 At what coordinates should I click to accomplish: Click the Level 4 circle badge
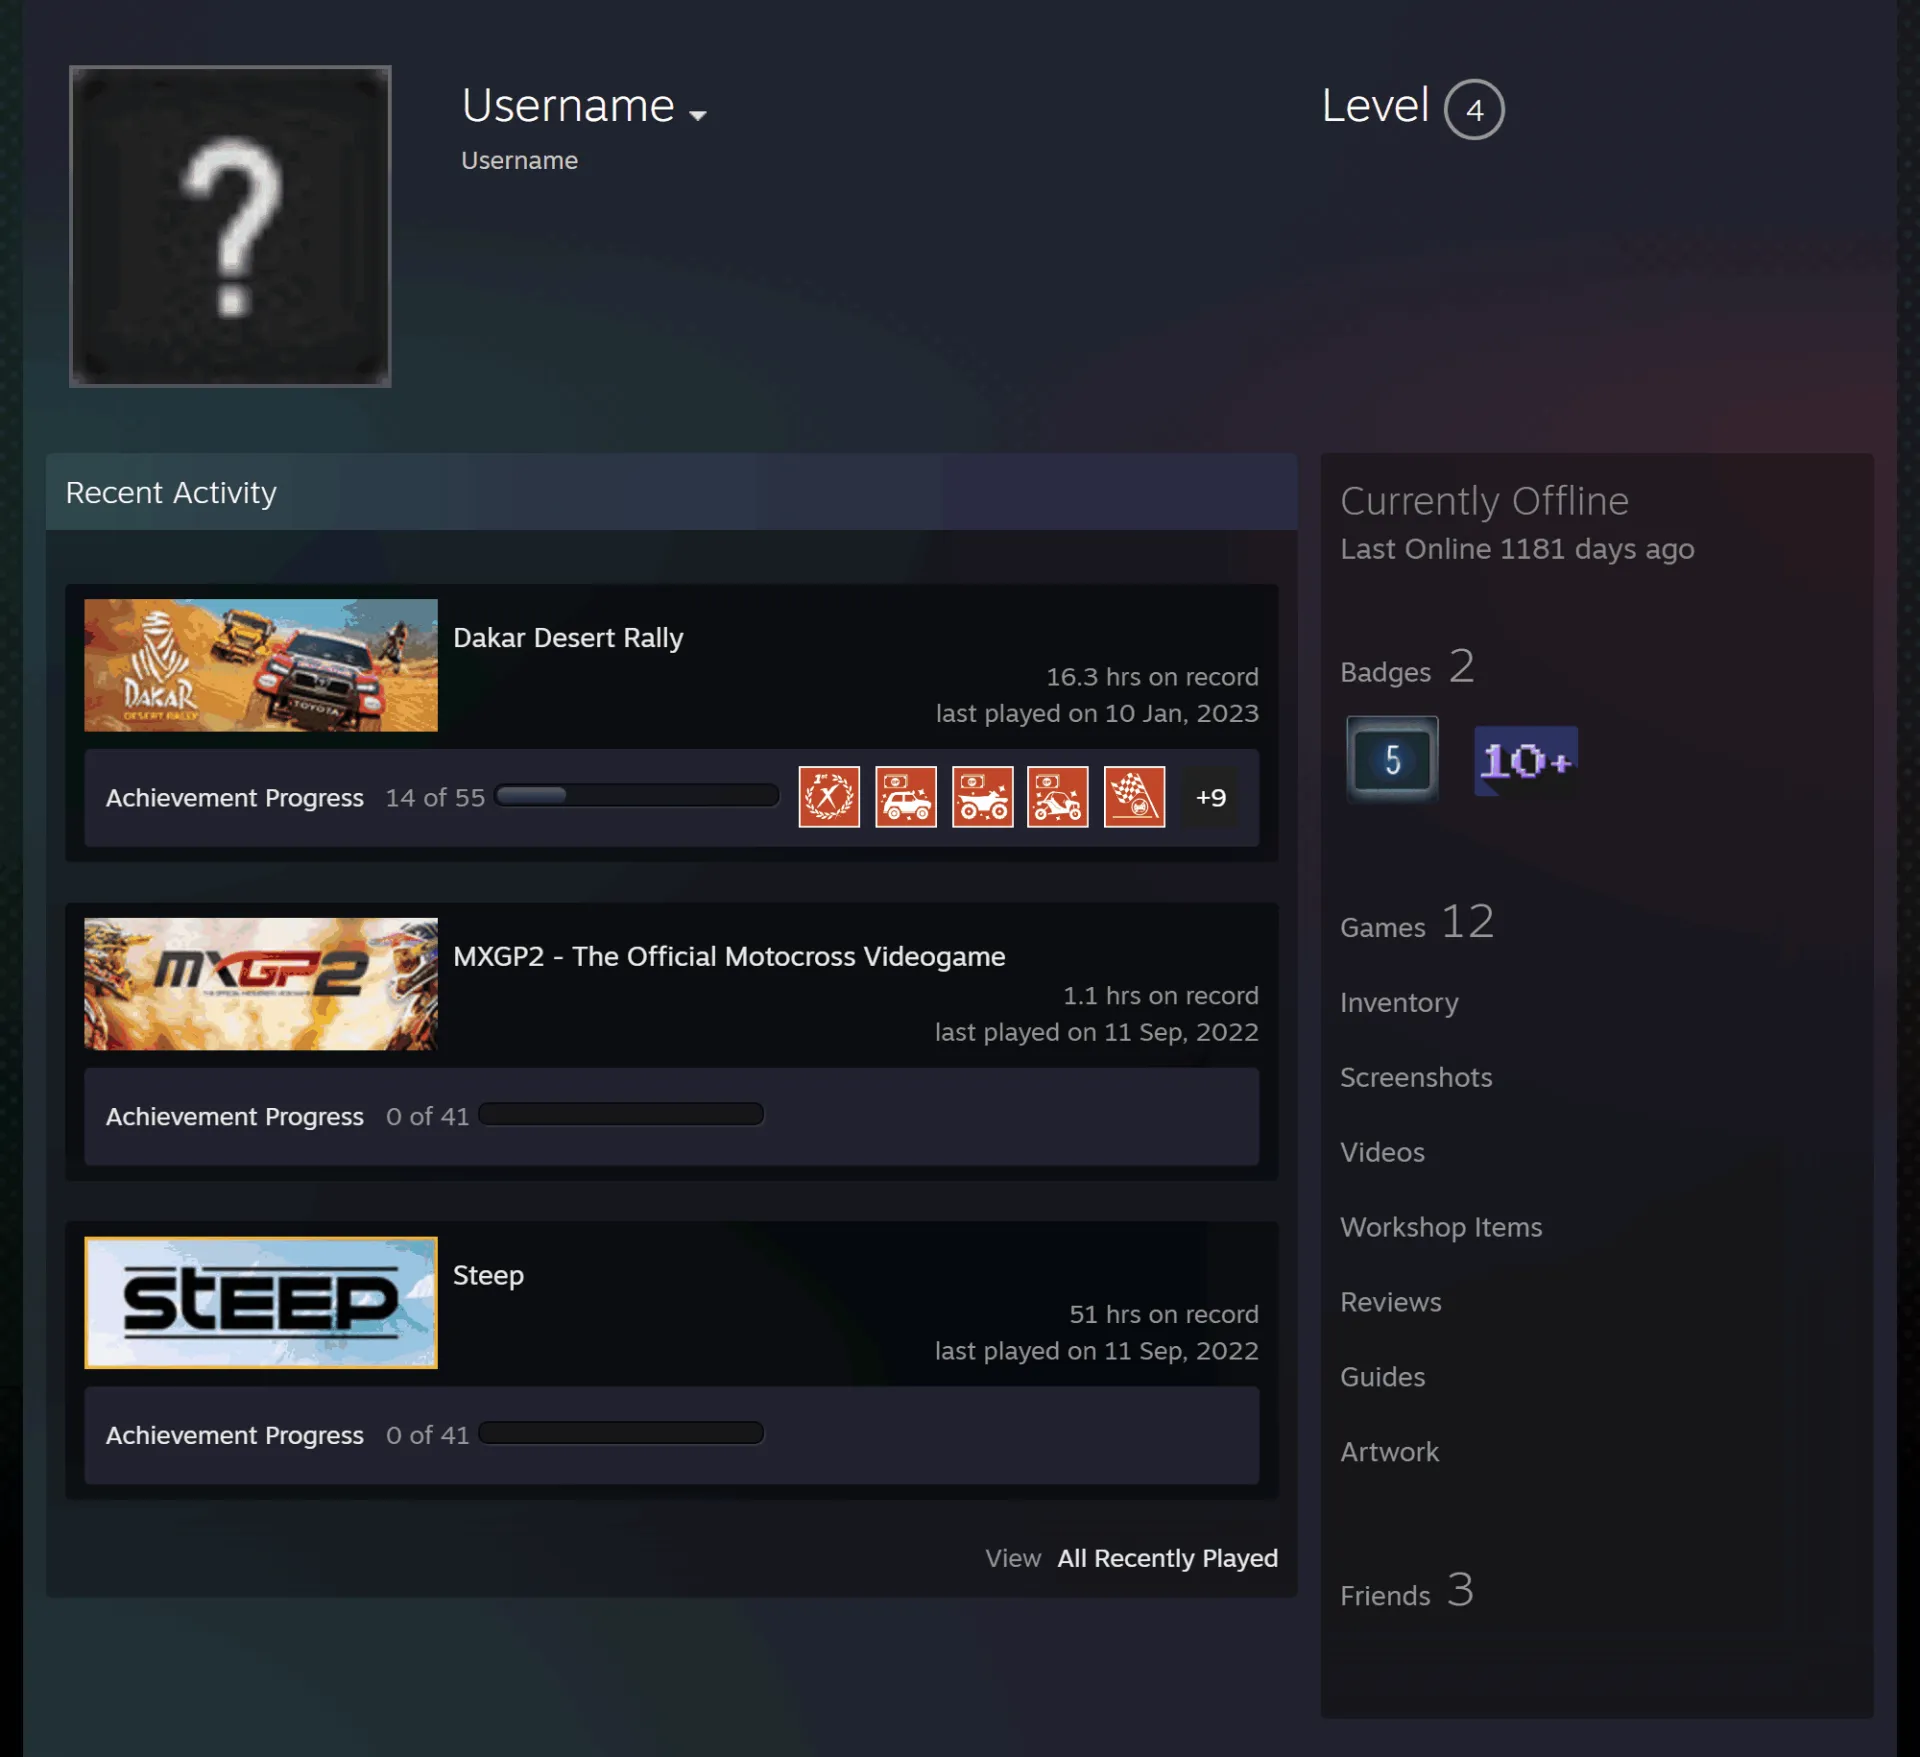coord(1474,109)
